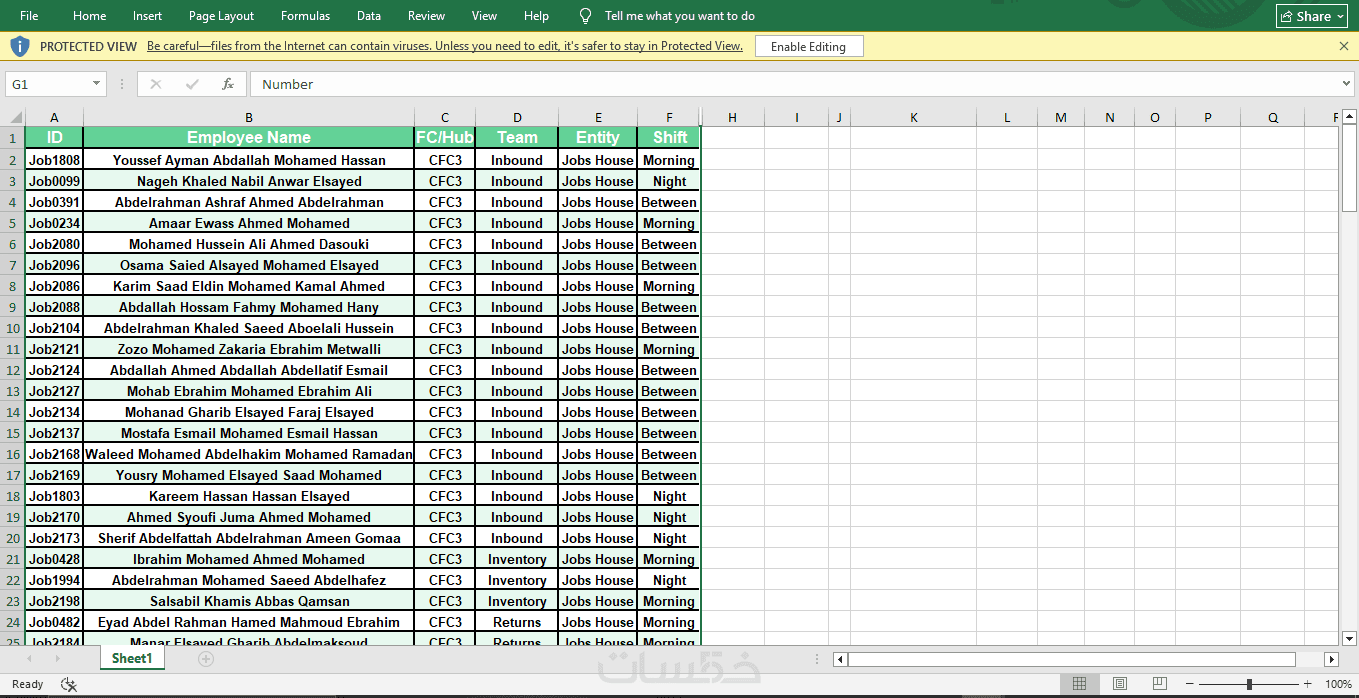This screenshot has height=698, width=1359.
Task: Select column A header
Action: pyautogui.click(x=54, y=118)
